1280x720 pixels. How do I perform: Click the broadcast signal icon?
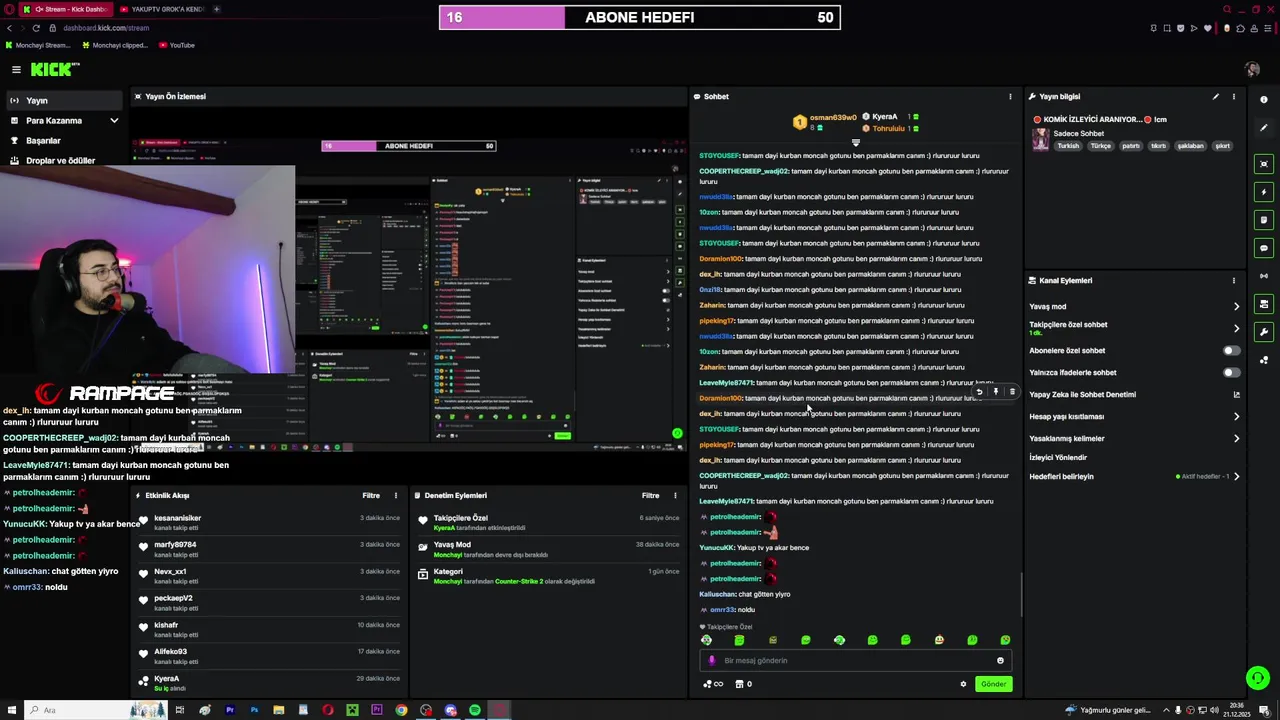coord(1264,276)
